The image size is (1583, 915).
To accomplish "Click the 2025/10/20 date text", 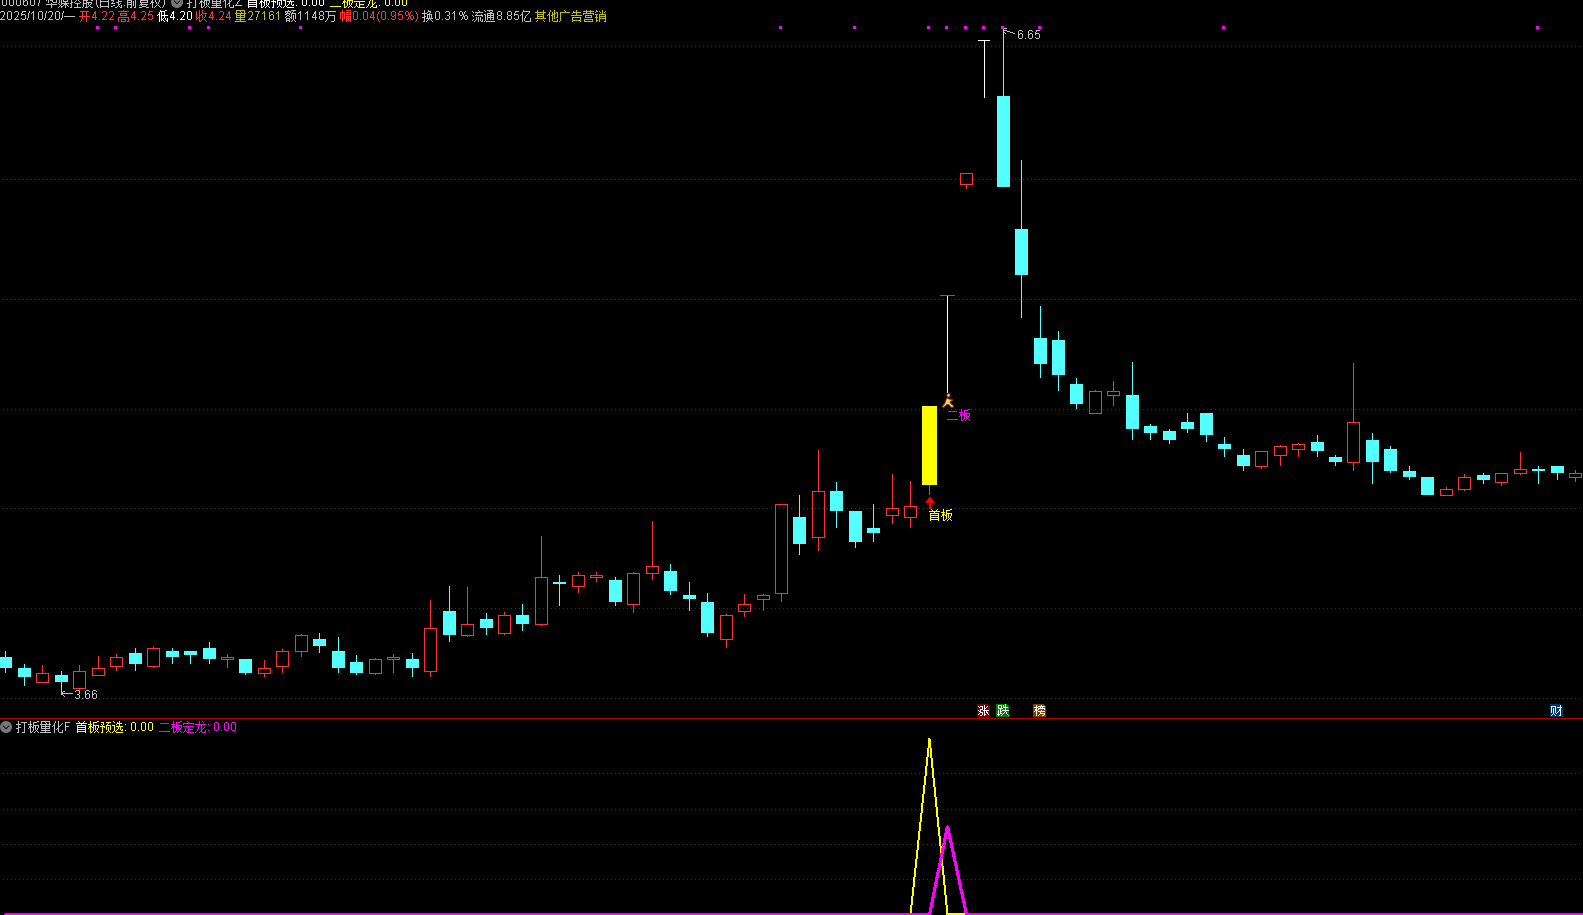I will click(x=31, y=16).
